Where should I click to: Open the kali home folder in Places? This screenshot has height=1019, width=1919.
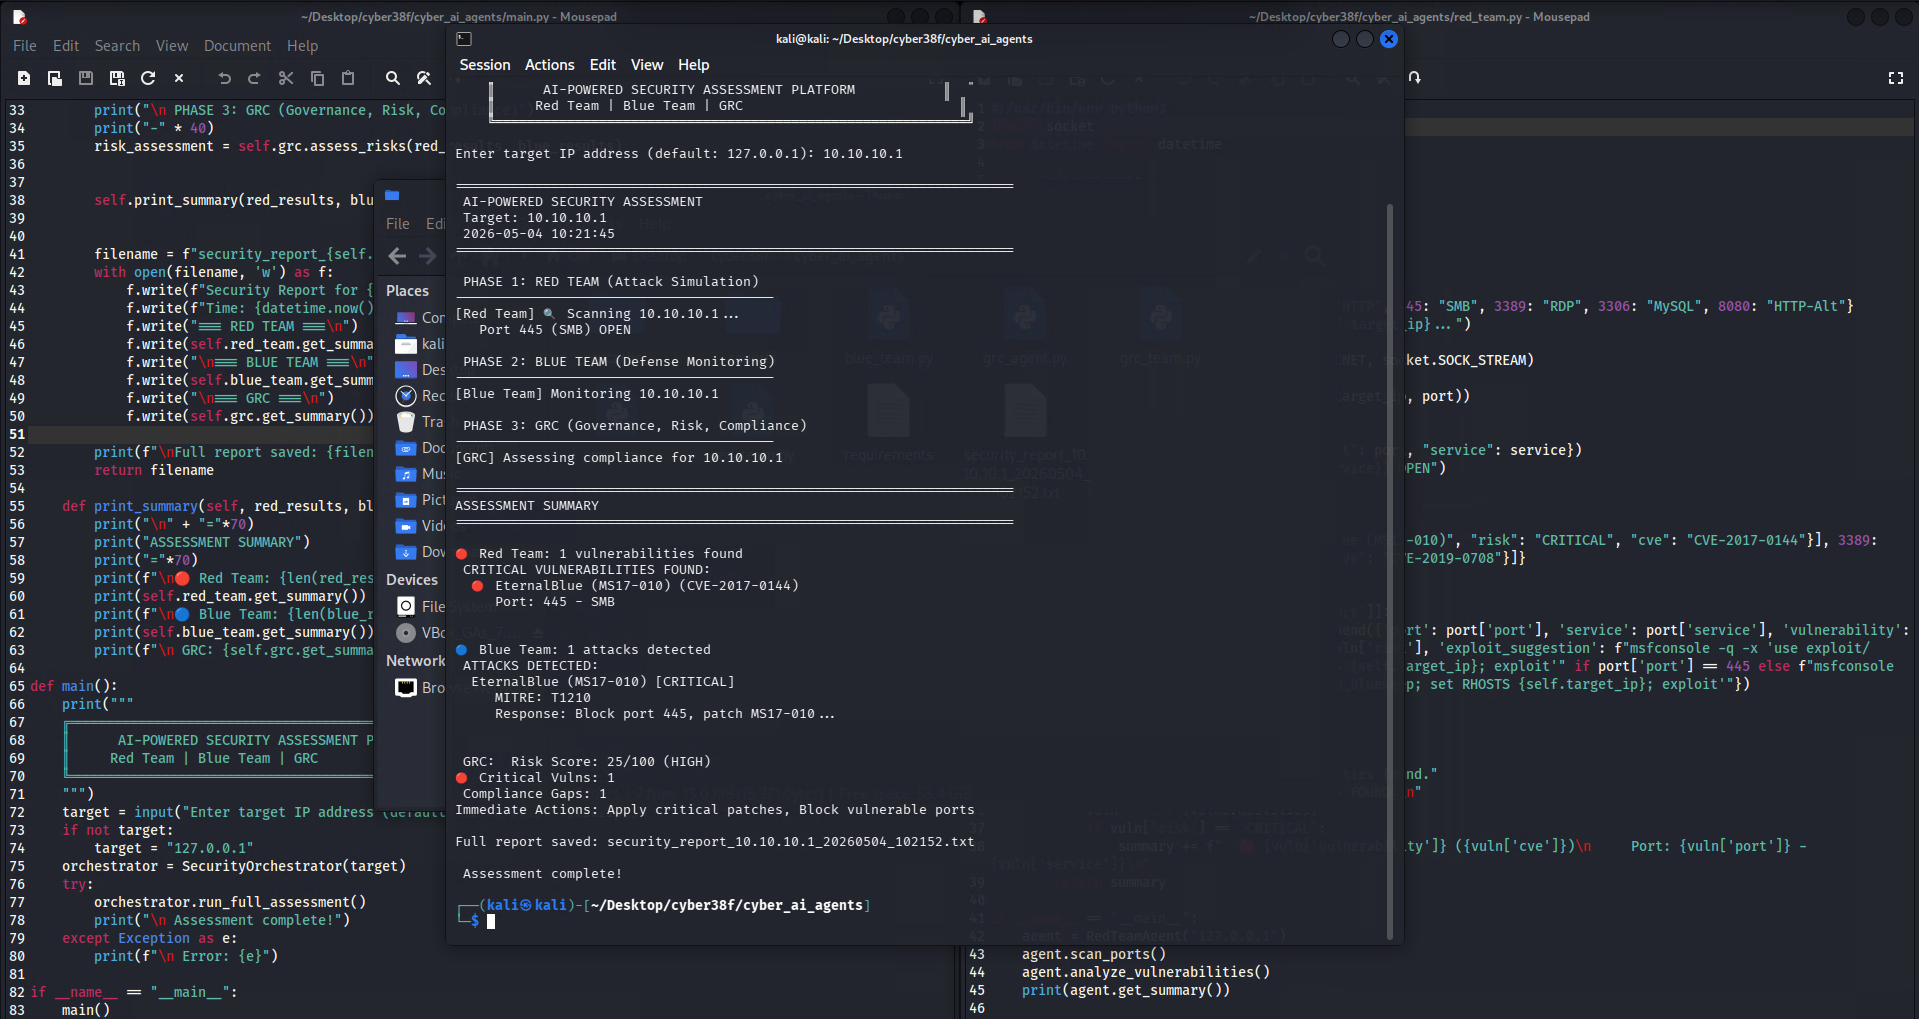[x=420, y=344]
